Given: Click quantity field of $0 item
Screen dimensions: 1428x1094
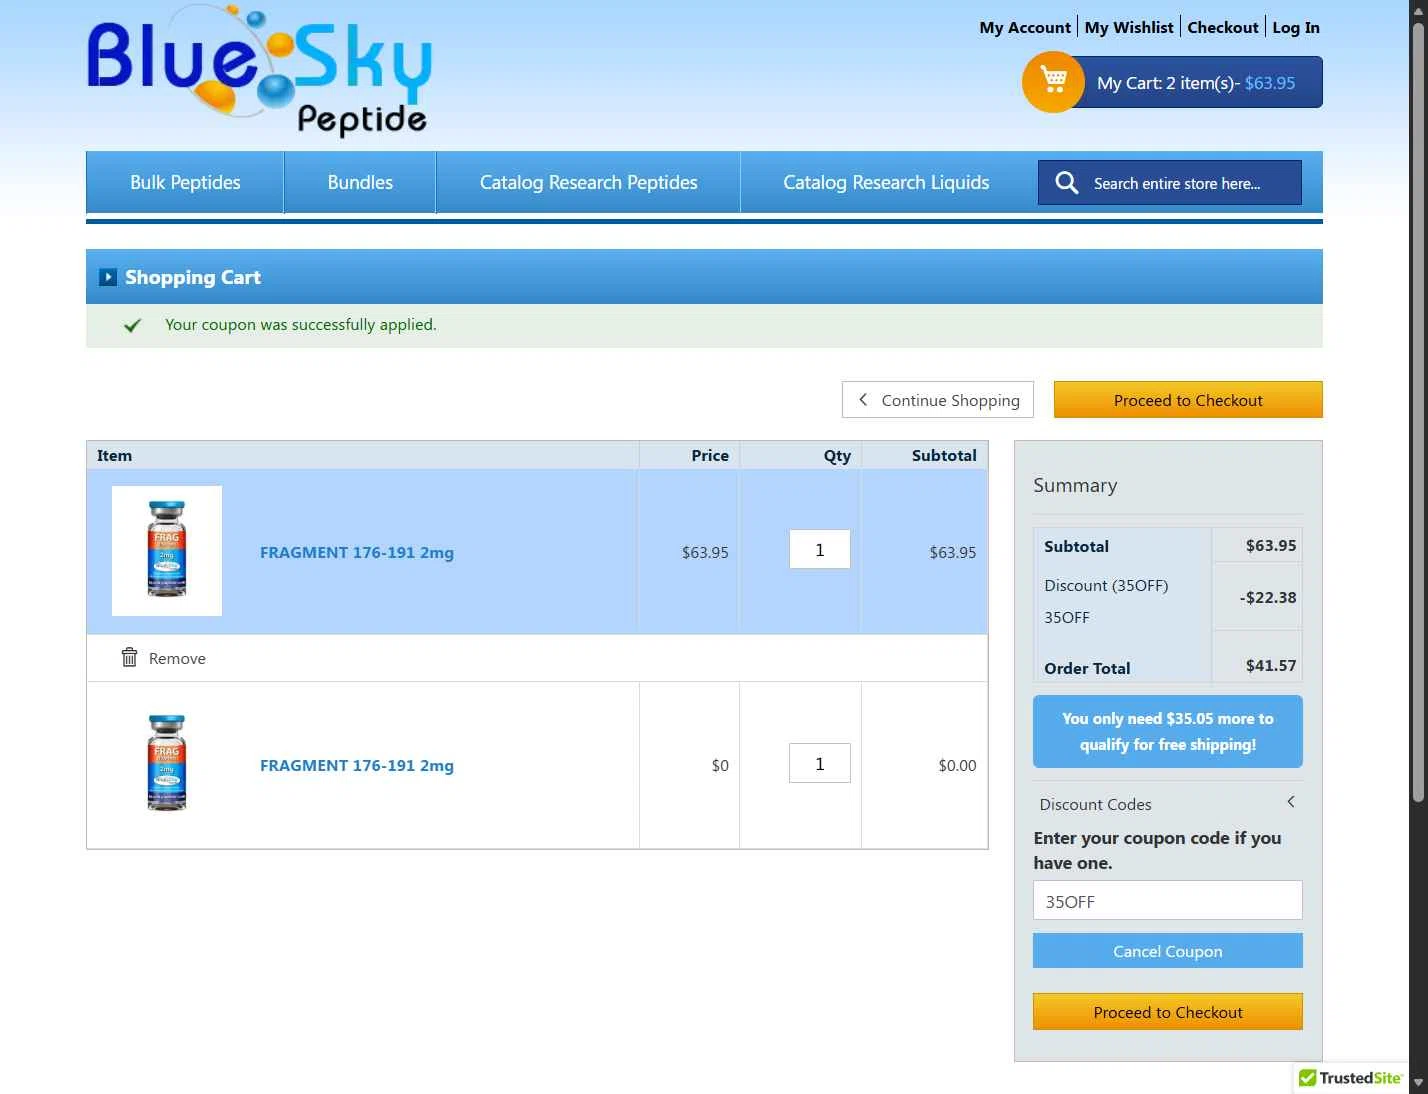Looking at the screenshot, I should [x=820, y=763].
